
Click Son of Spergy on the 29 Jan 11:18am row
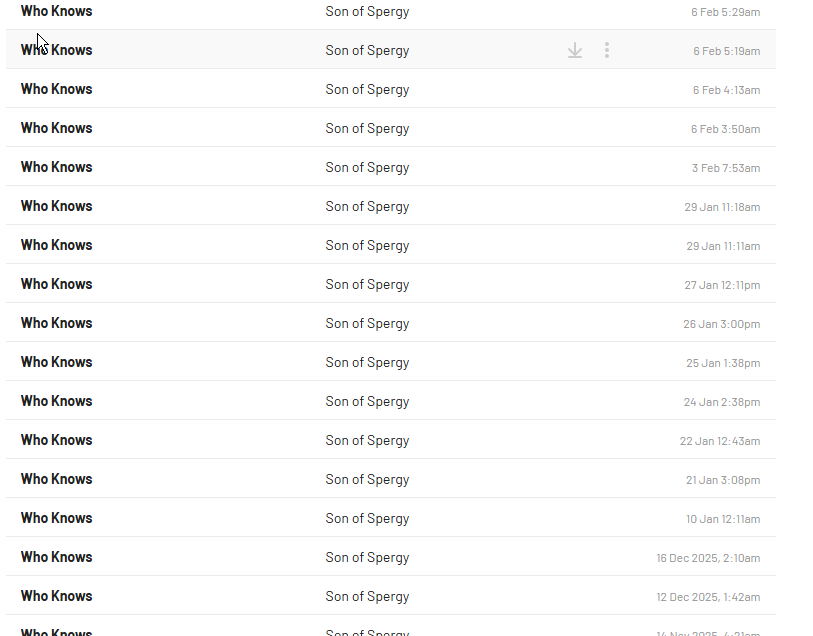367,207
